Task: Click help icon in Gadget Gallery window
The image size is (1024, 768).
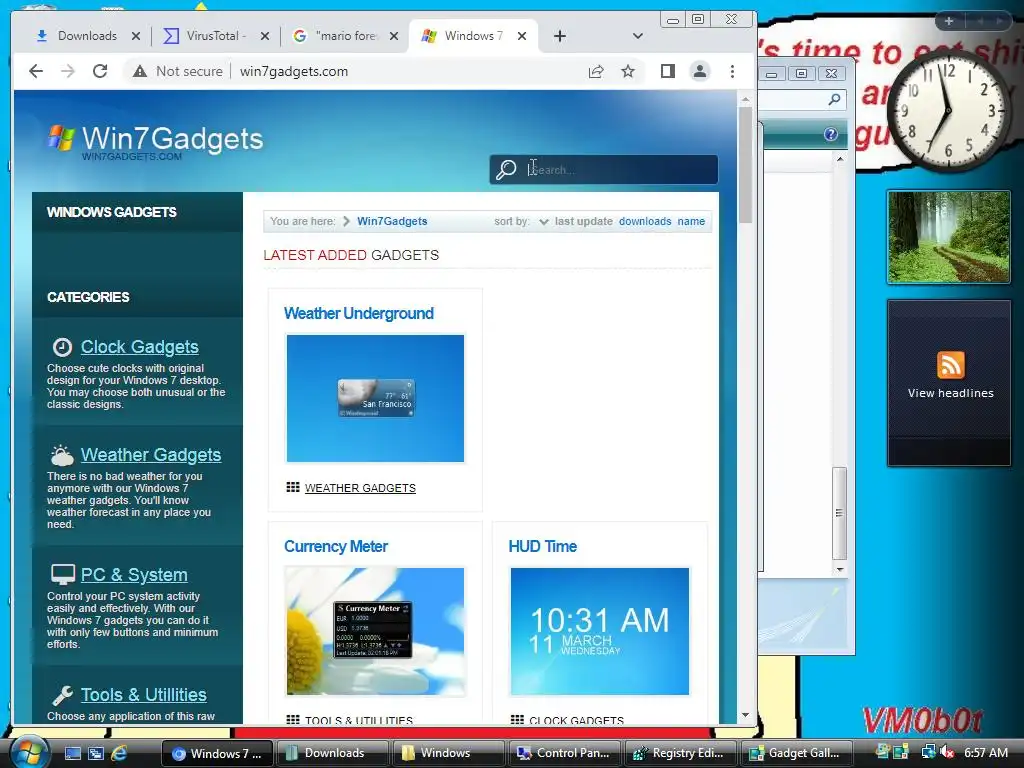Action: pos(831,135)
